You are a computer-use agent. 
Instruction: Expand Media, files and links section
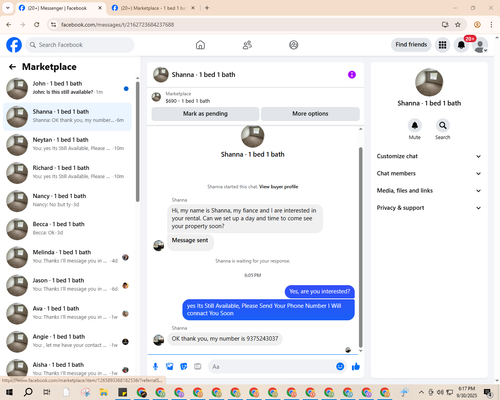point(429,191)
